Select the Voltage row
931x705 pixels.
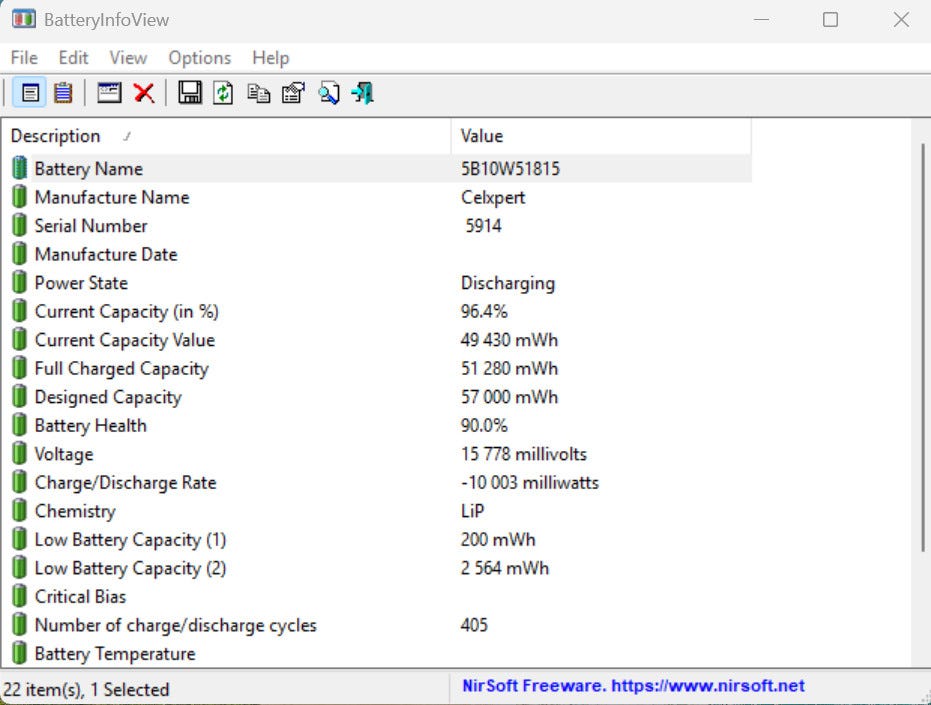point(377,453)
